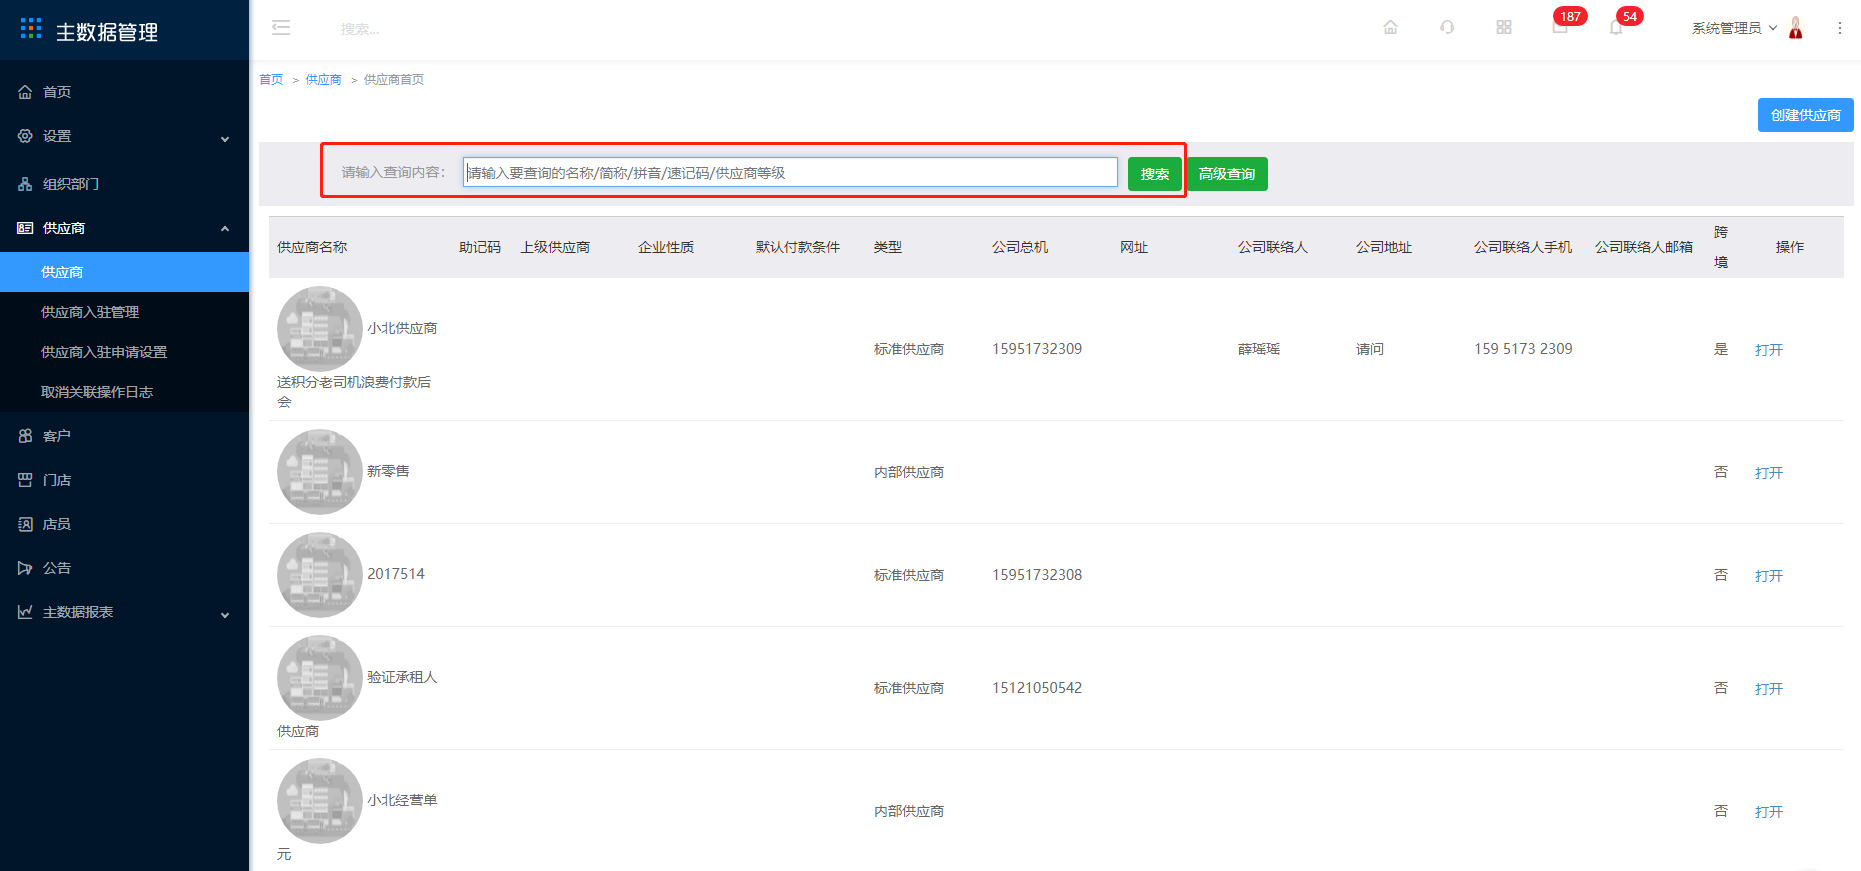The width and height of the screenshot is (1861, 871).
Task: Click the 上级供应商 column header
Action: pyautogui.click(x=555, y=247)
